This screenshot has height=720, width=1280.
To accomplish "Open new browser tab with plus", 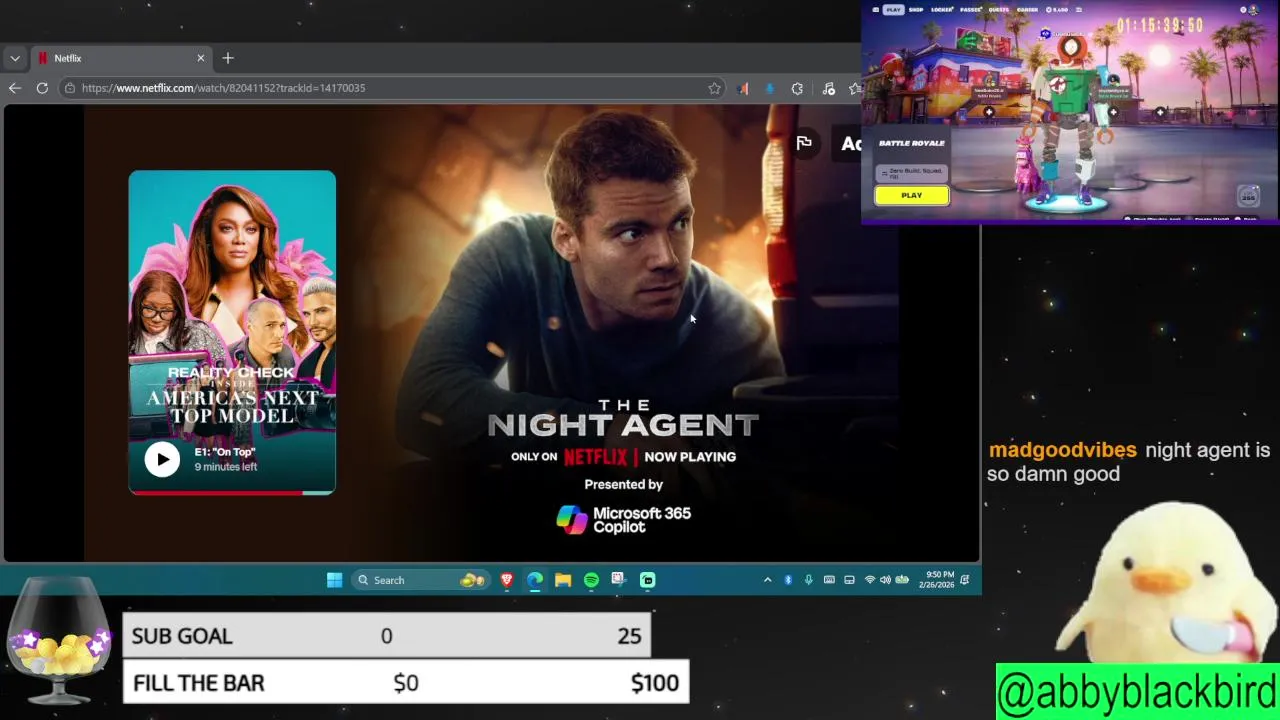I will point(228,58).
